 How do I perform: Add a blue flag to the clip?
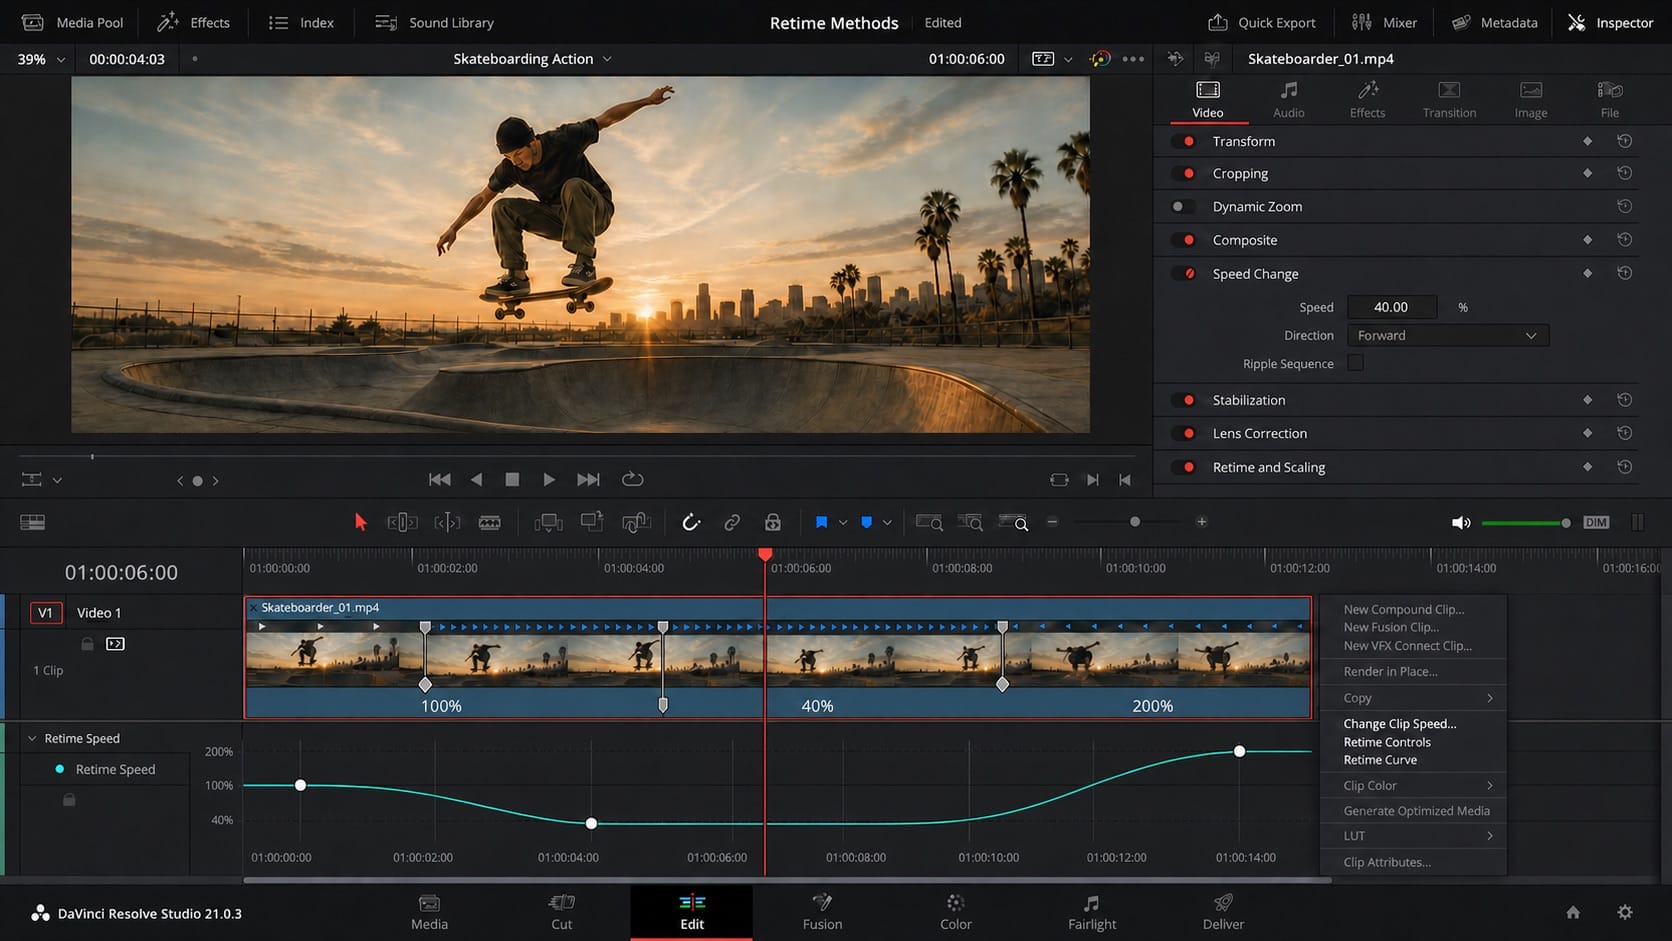(x=821, y=522)
